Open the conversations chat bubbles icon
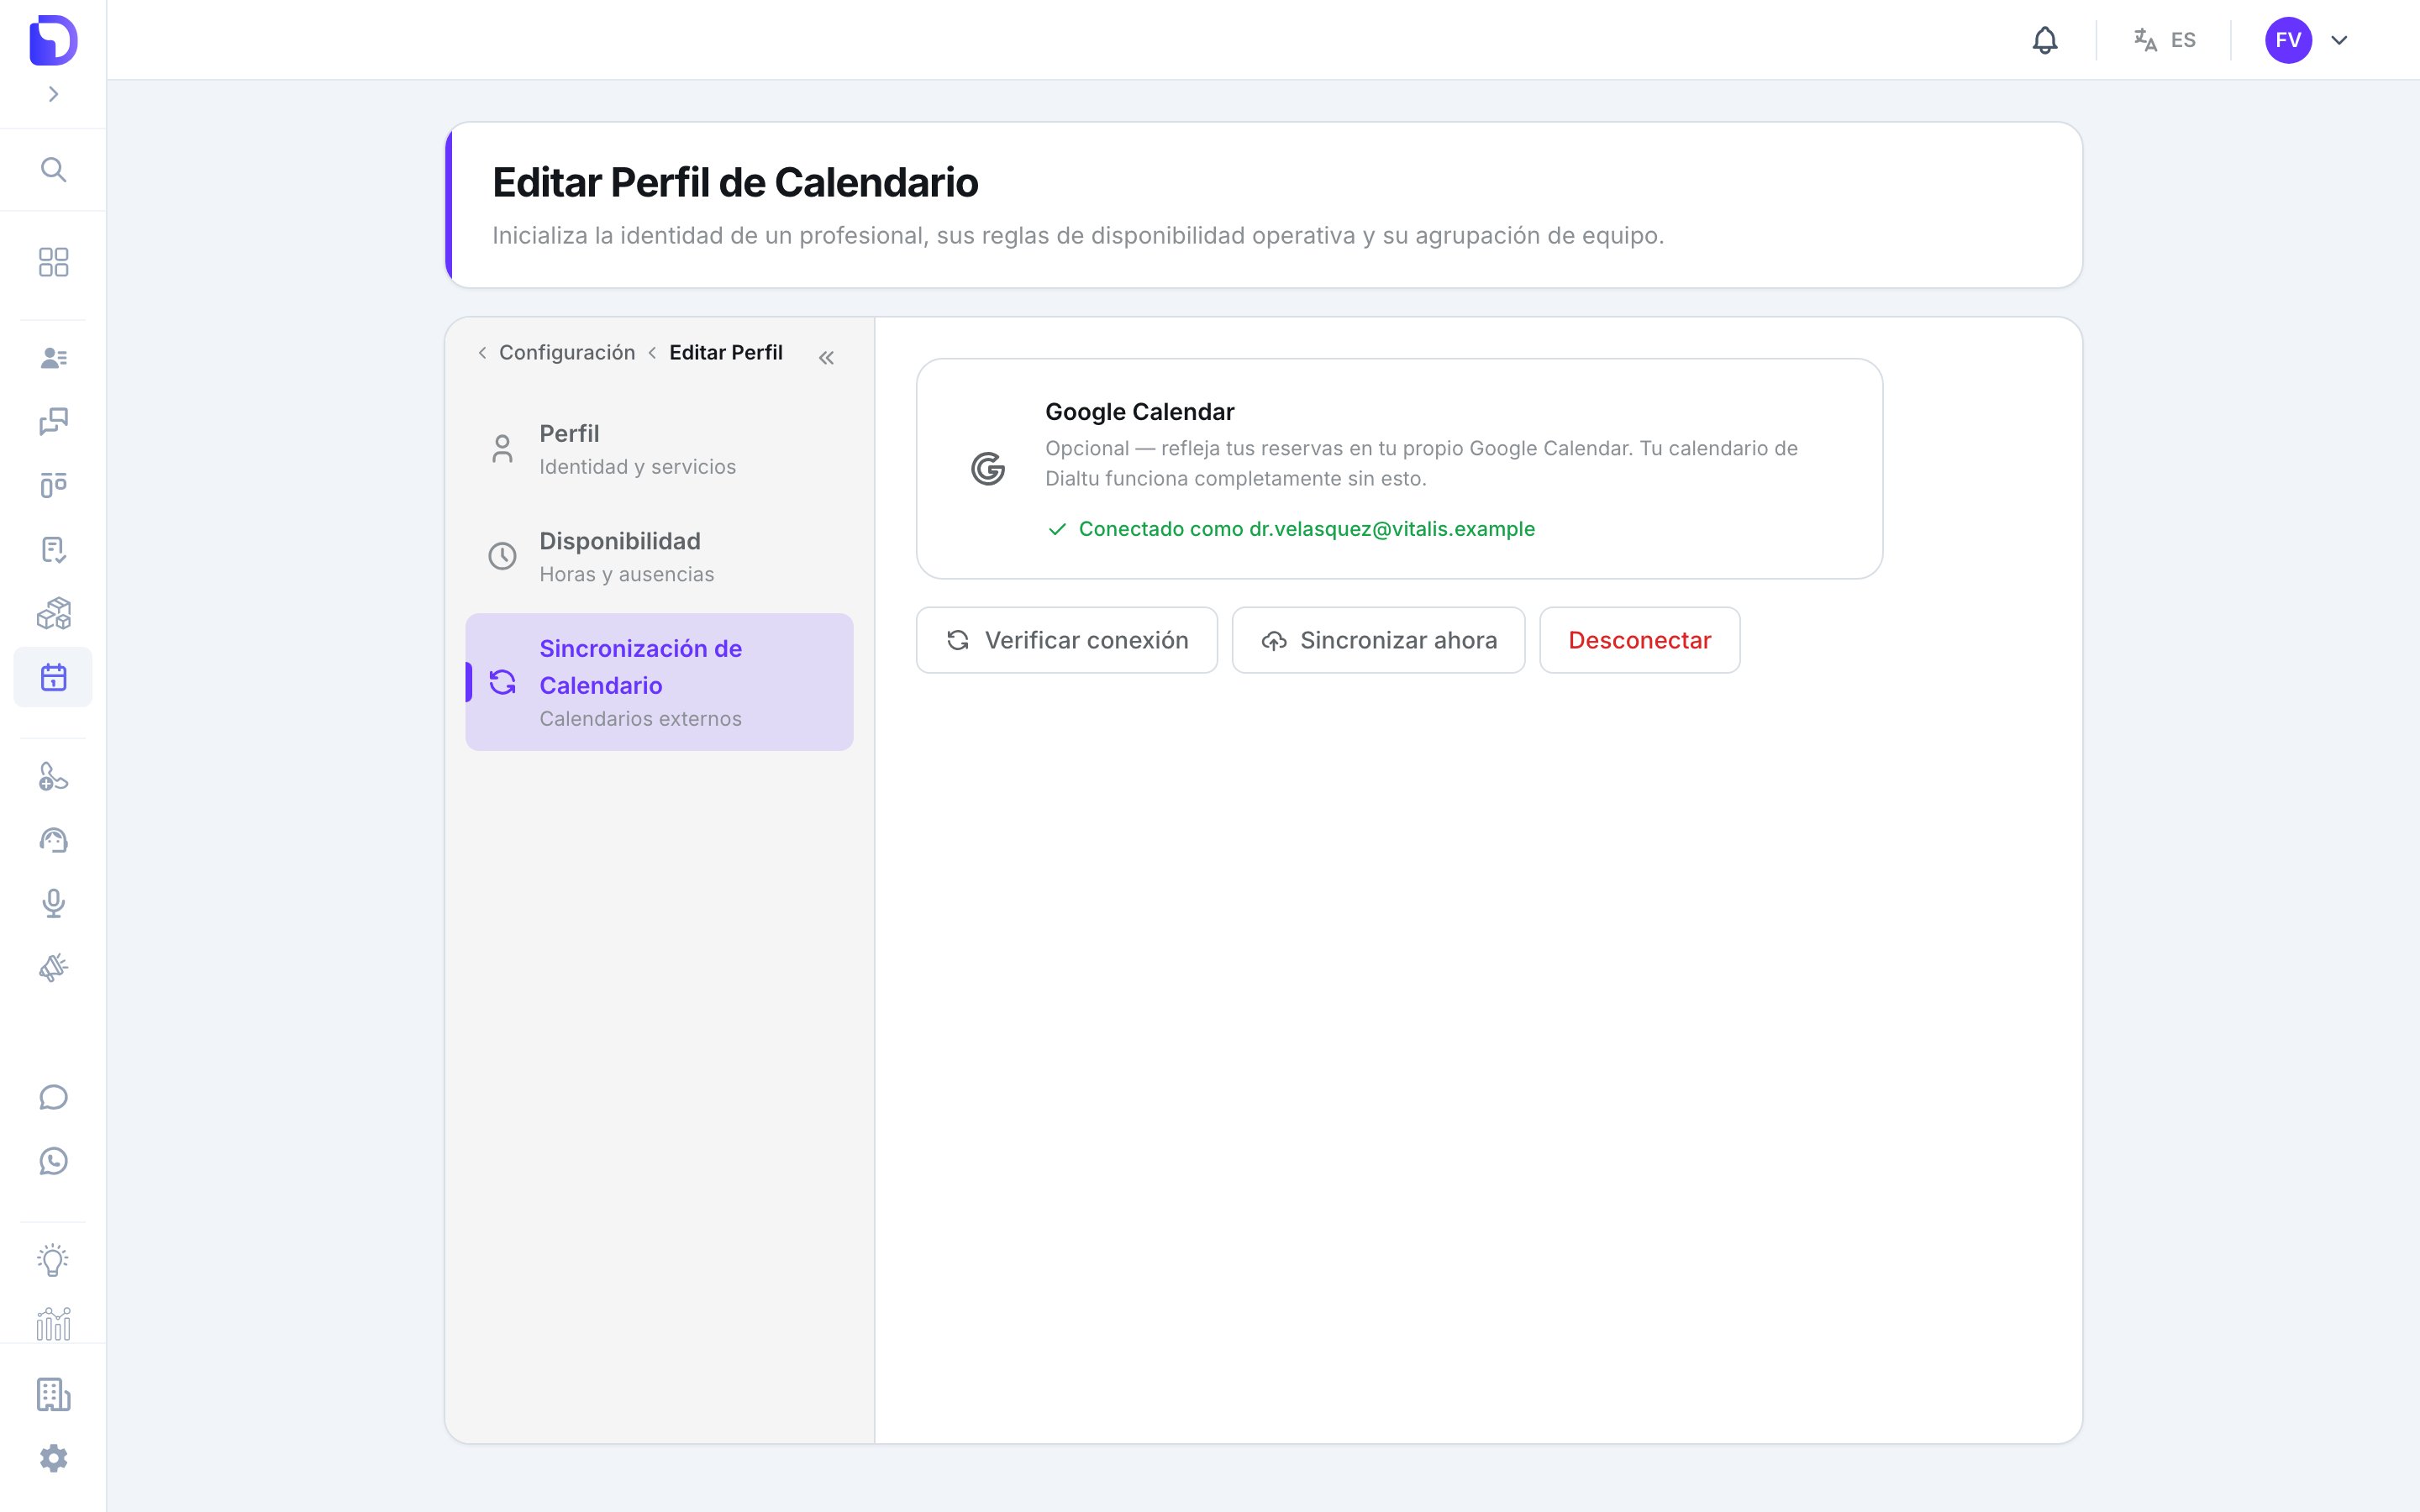 pyautogui.click(x=53, y=422)
